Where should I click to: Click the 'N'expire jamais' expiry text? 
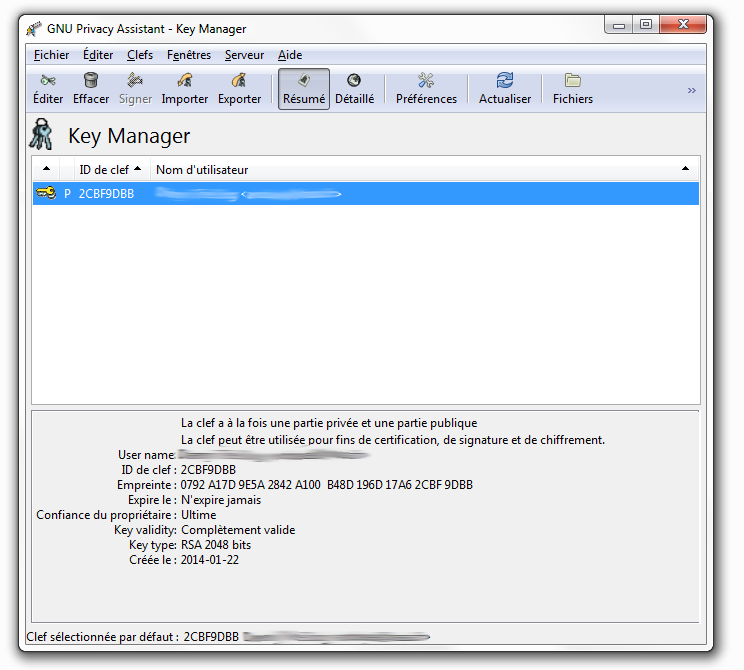pos(221,500)
